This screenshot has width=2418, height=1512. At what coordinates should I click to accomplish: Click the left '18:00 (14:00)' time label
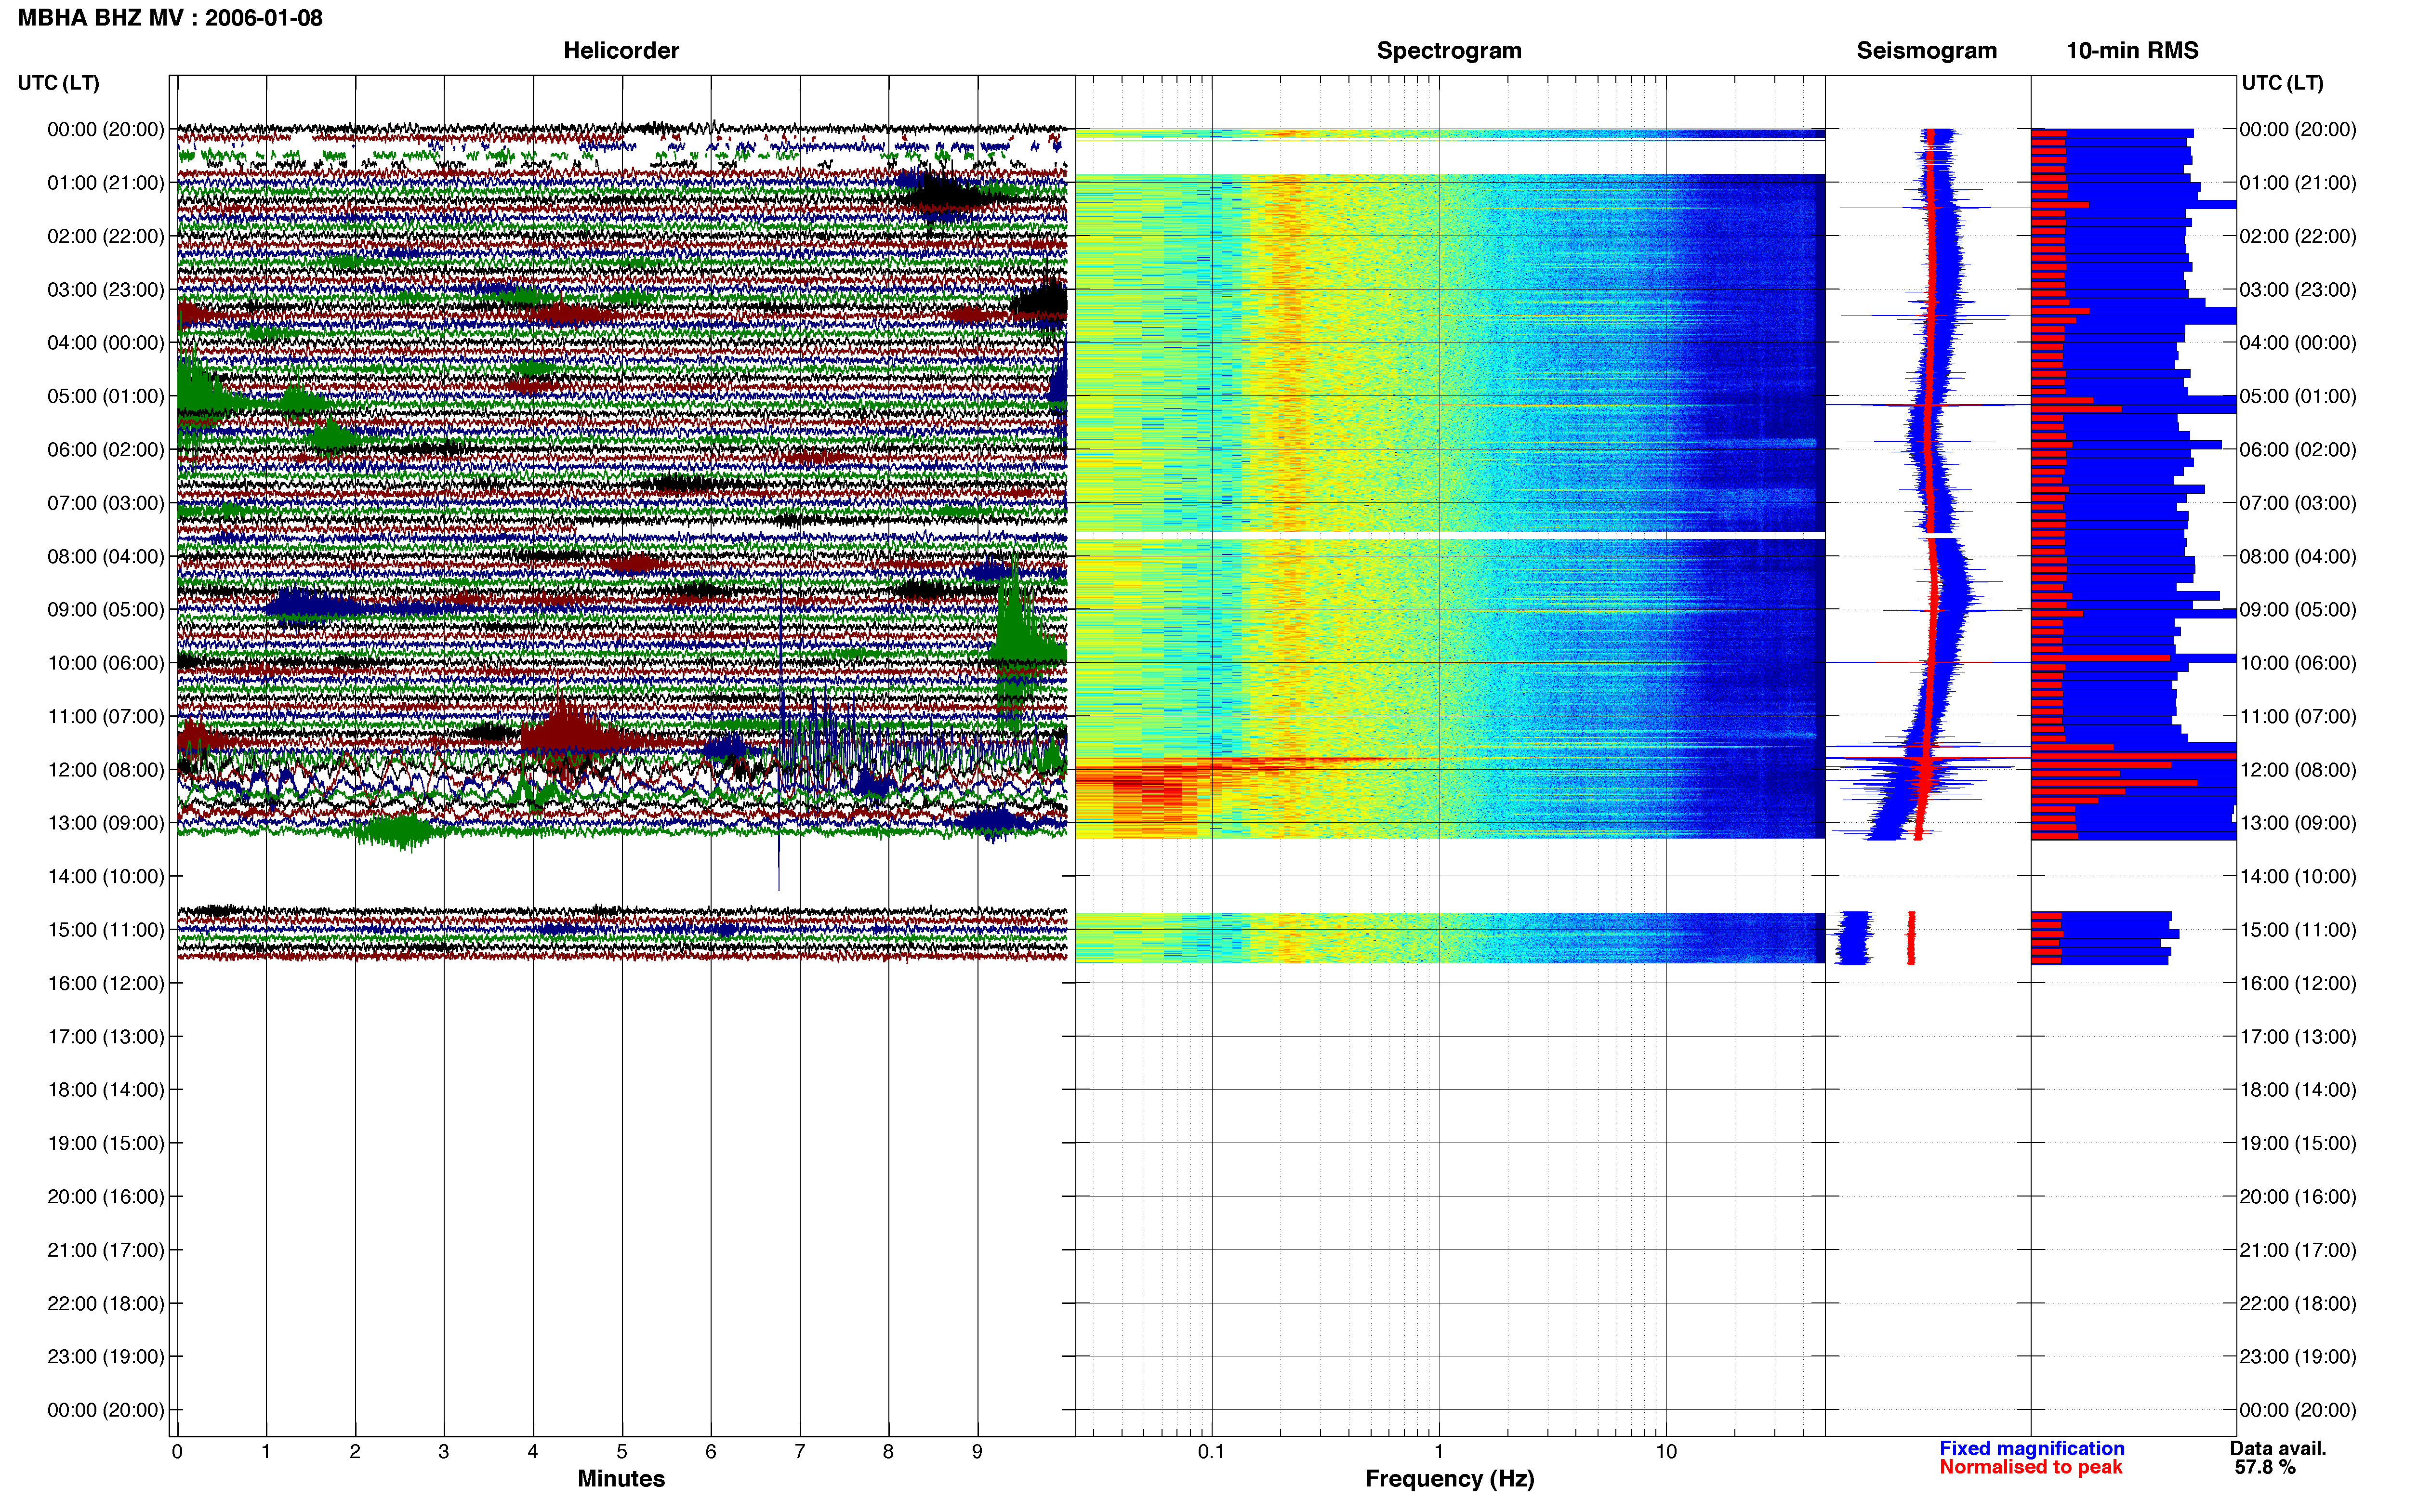coord(106,1090)
